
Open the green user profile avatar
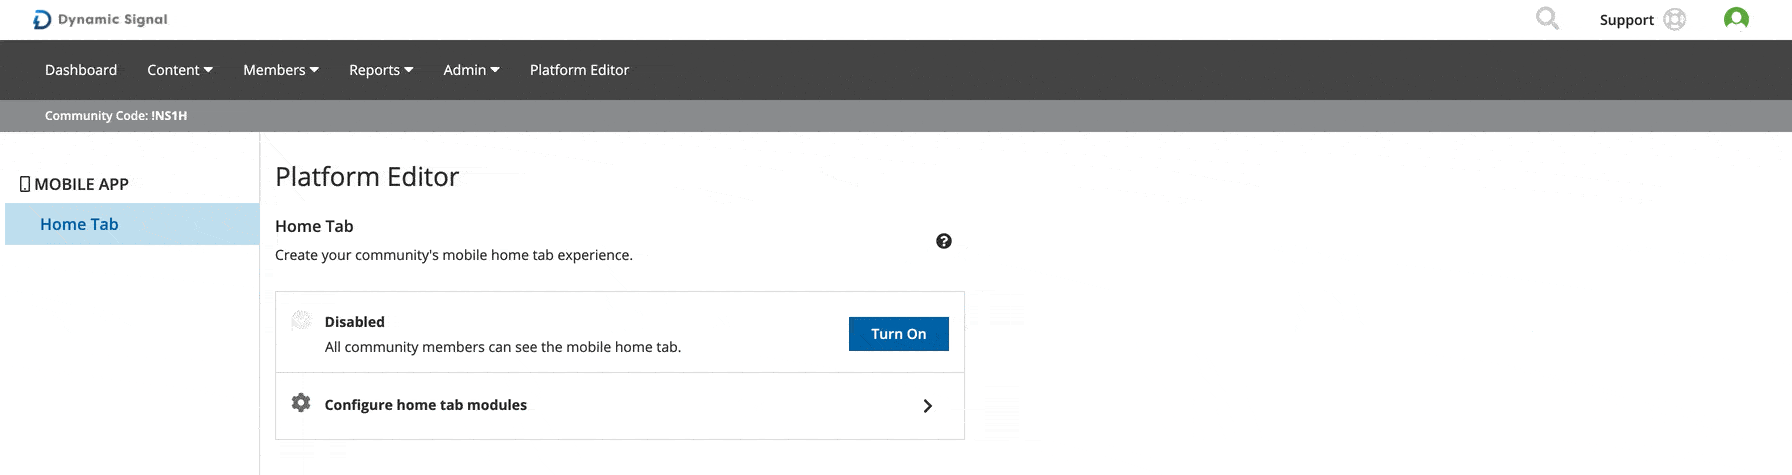point(1736,19)
